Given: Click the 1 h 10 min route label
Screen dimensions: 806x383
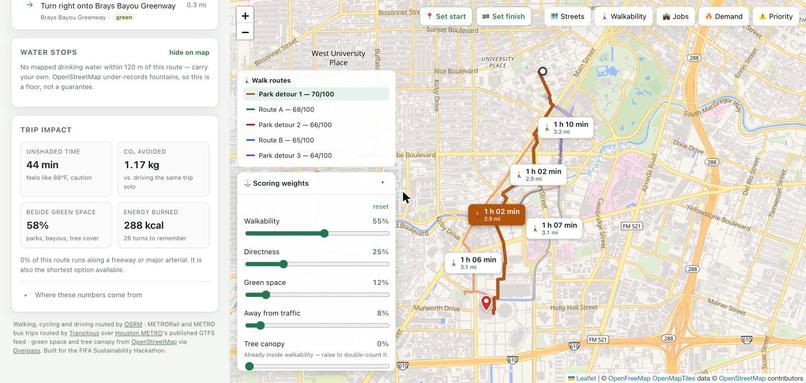Looking at the screenshot, I should [x=566, y=127].
